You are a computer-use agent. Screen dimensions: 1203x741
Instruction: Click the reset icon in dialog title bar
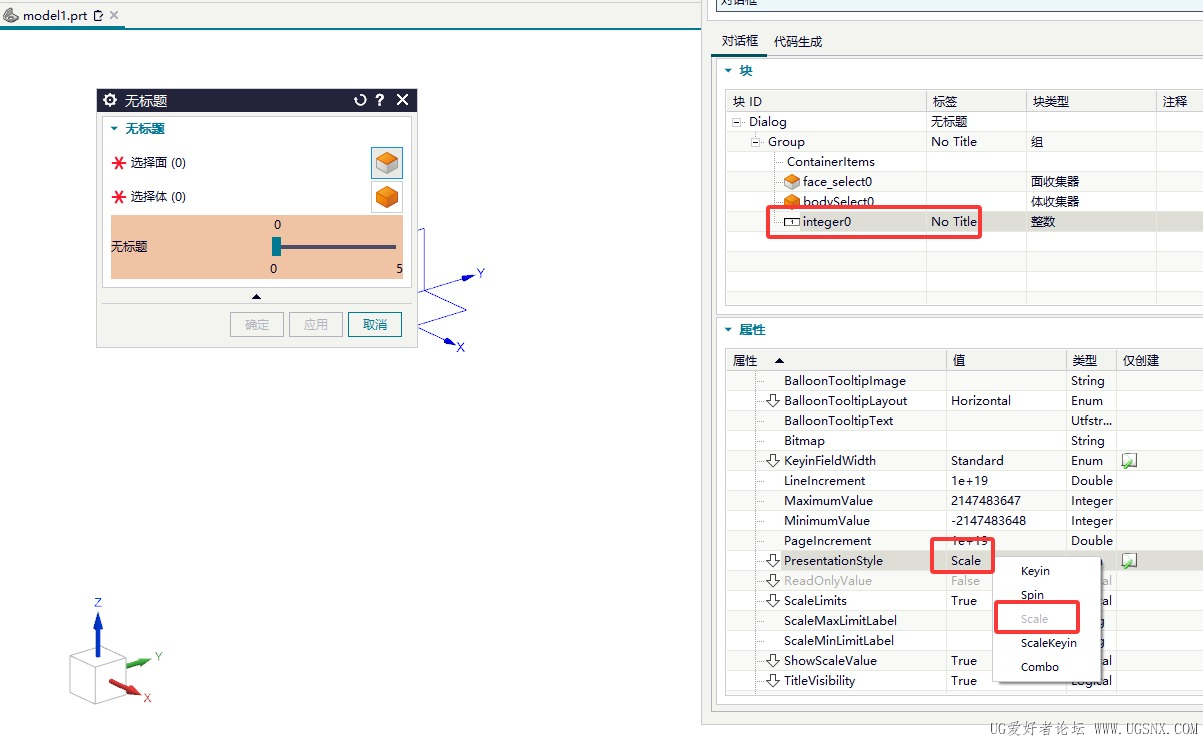point(360,100)
